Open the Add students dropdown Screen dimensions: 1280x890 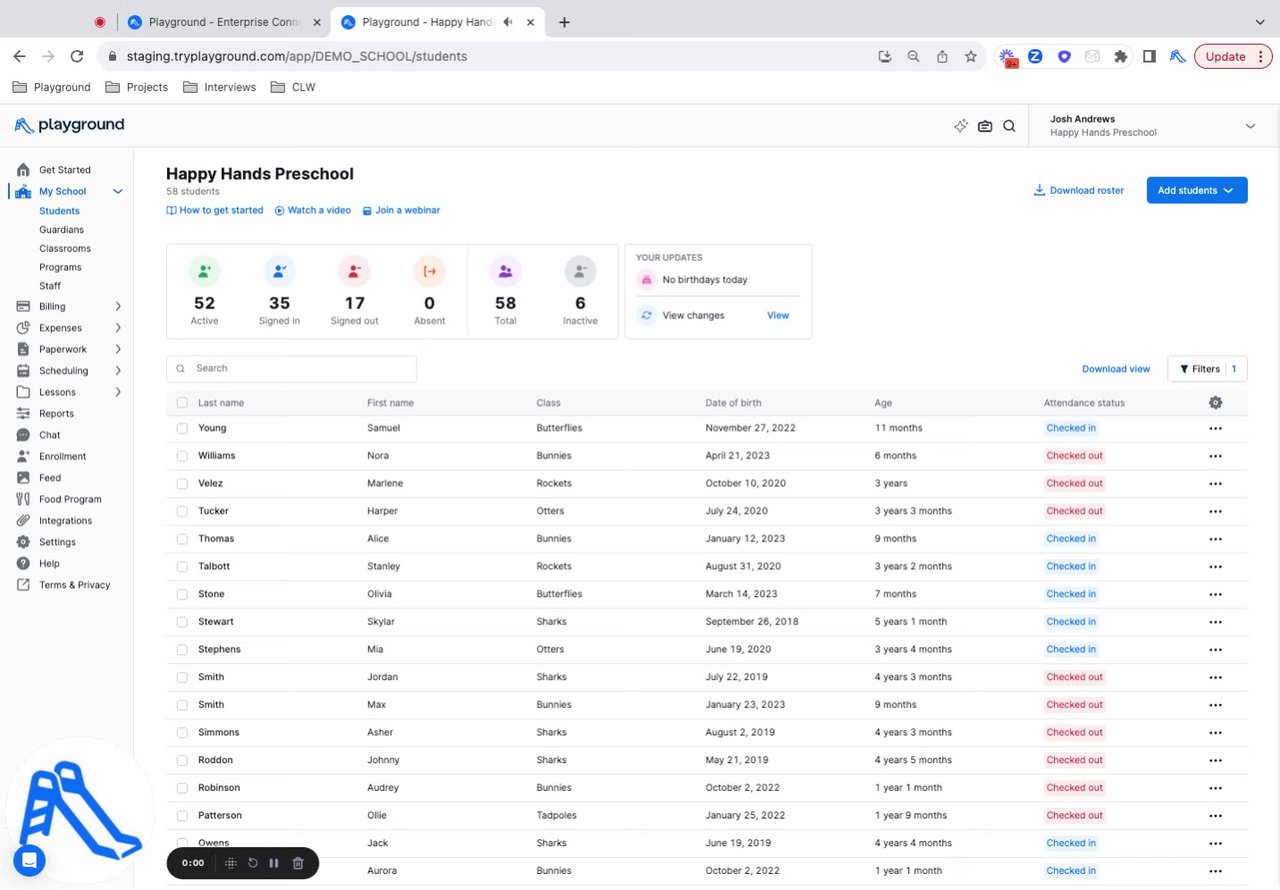coord(1197,191)
